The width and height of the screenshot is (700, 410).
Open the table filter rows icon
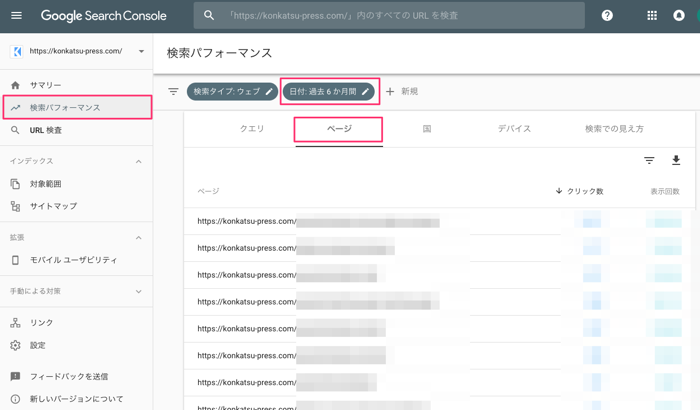point(649,160)
